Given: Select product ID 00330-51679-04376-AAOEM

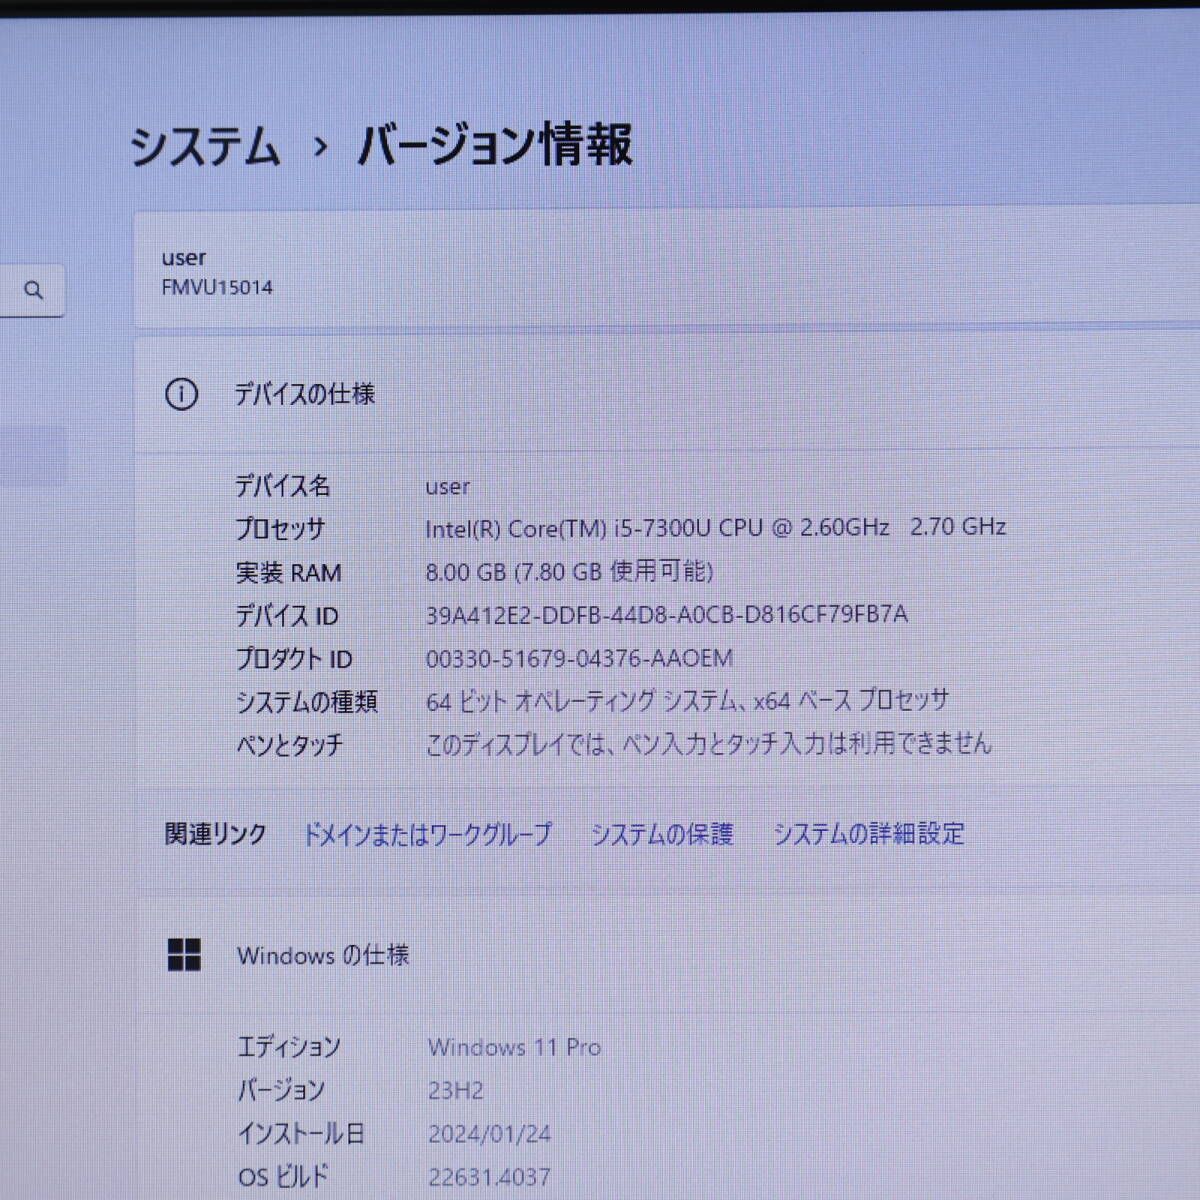Looking at the screenshot, I should pos(579,658).
